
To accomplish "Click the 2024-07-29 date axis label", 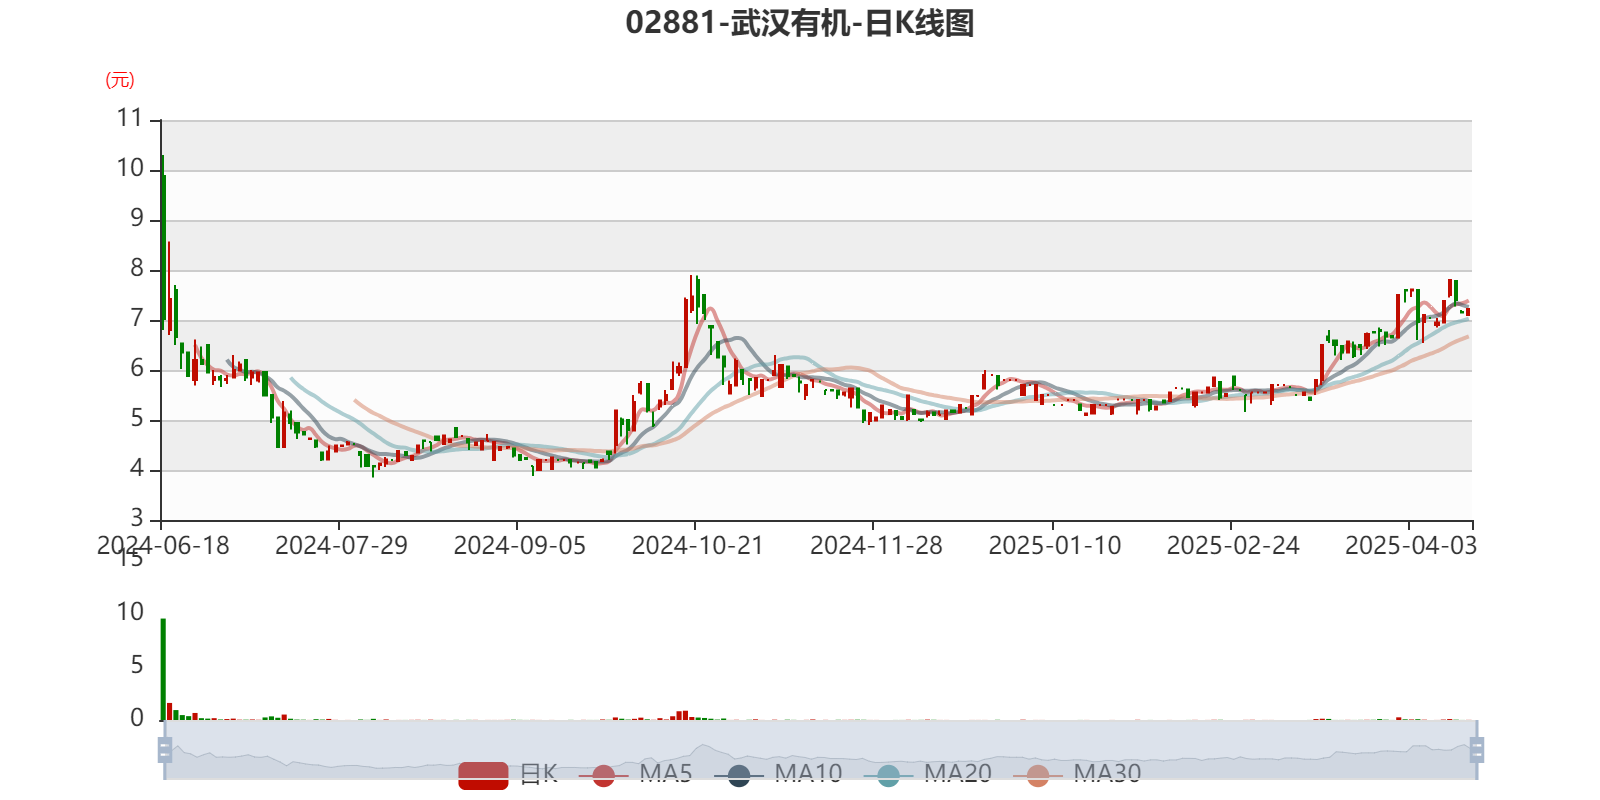I will [x=341, y=546].
